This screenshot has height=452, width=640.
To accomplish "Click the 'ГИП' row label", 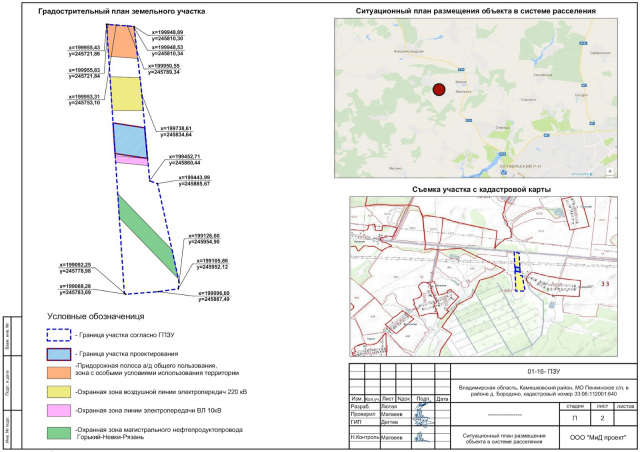I will click(x=356, y=422).
